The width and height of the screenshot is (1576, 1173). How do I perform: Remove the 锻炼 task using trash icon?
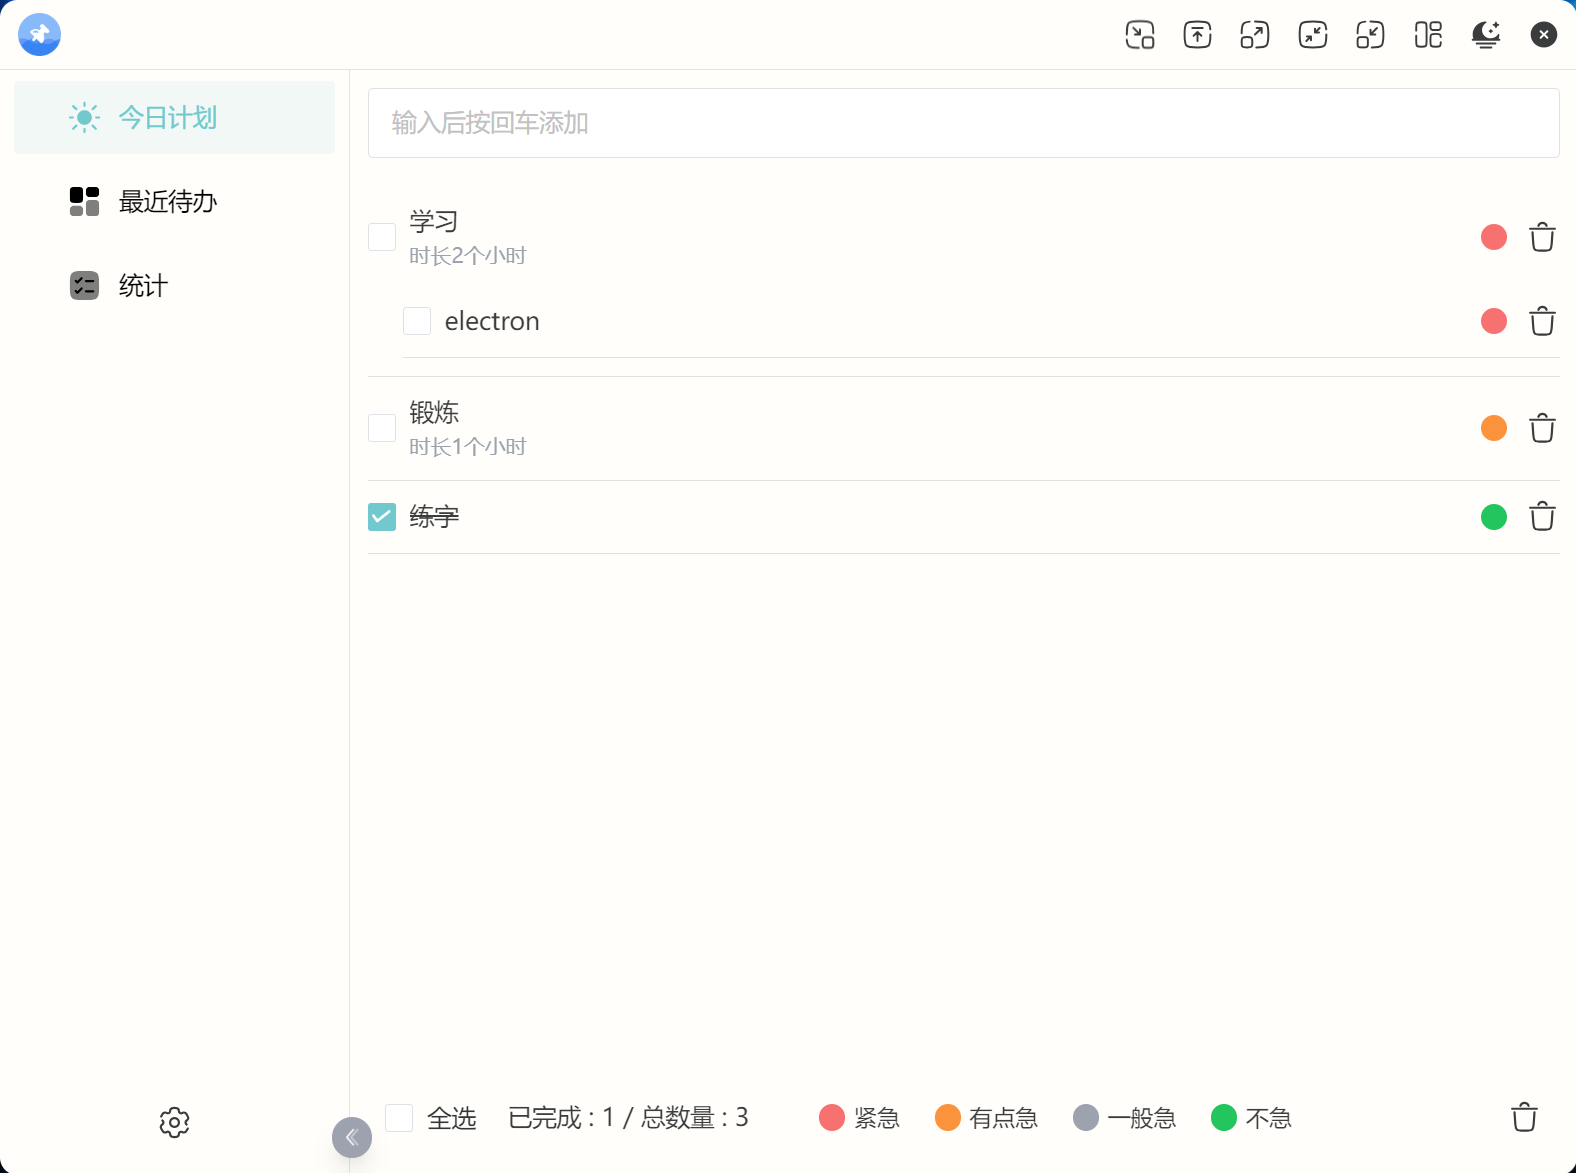1542,429
